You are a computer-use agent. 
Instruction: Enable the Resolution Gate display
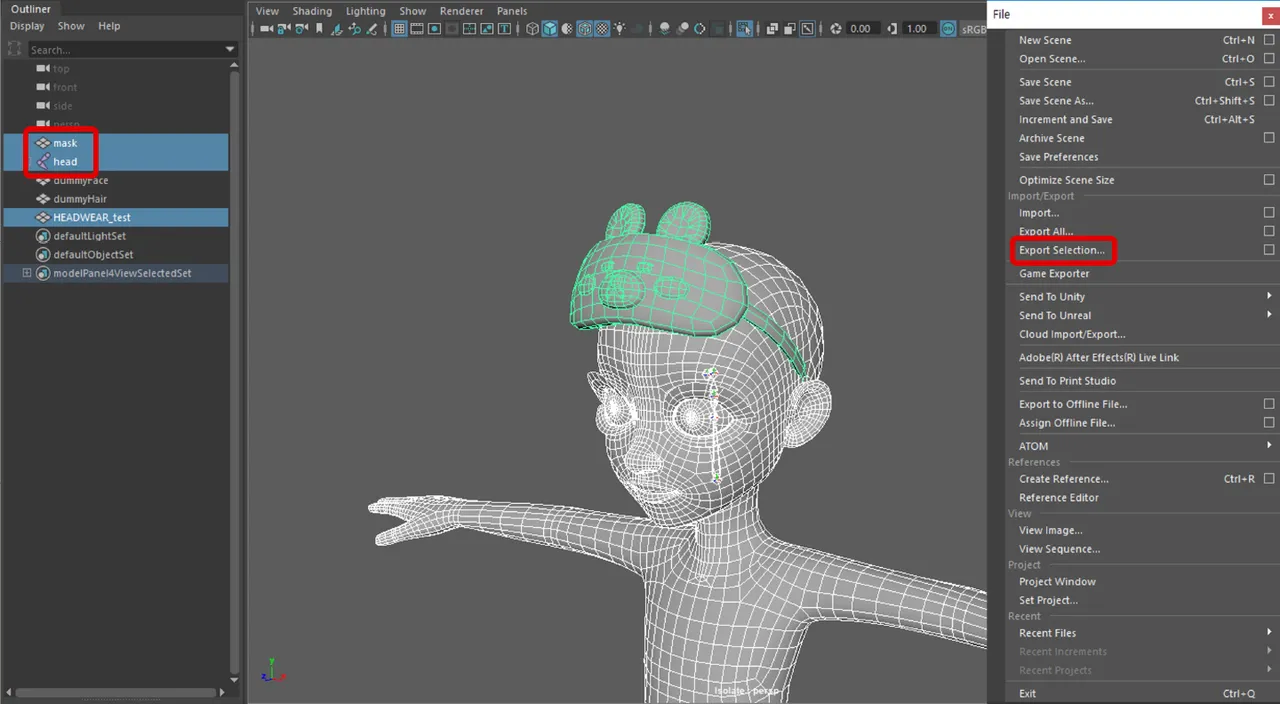tap(433, 28)
